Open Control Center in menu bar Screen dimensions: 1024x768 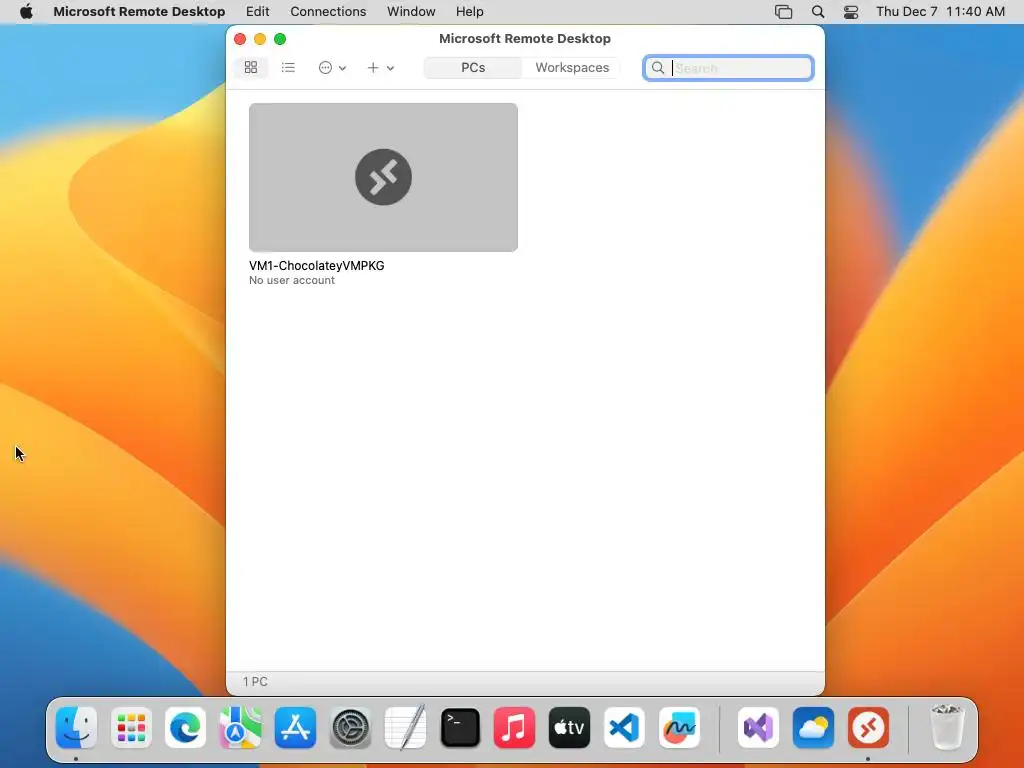(851, 12)
